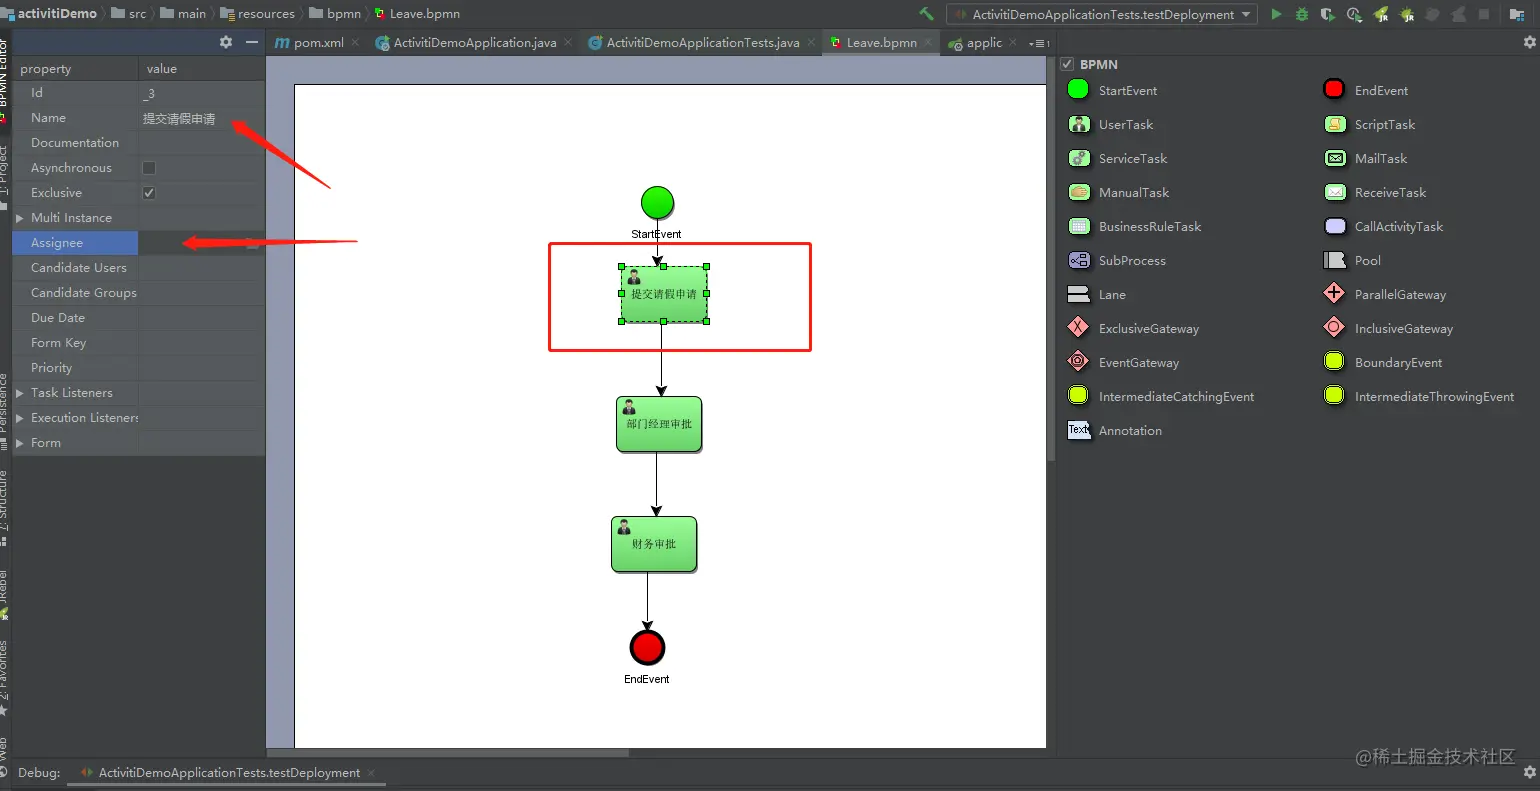Open the Debug panel gear settings
Viewport: 1540px width, 791px height.
[x=1529, y=772]
